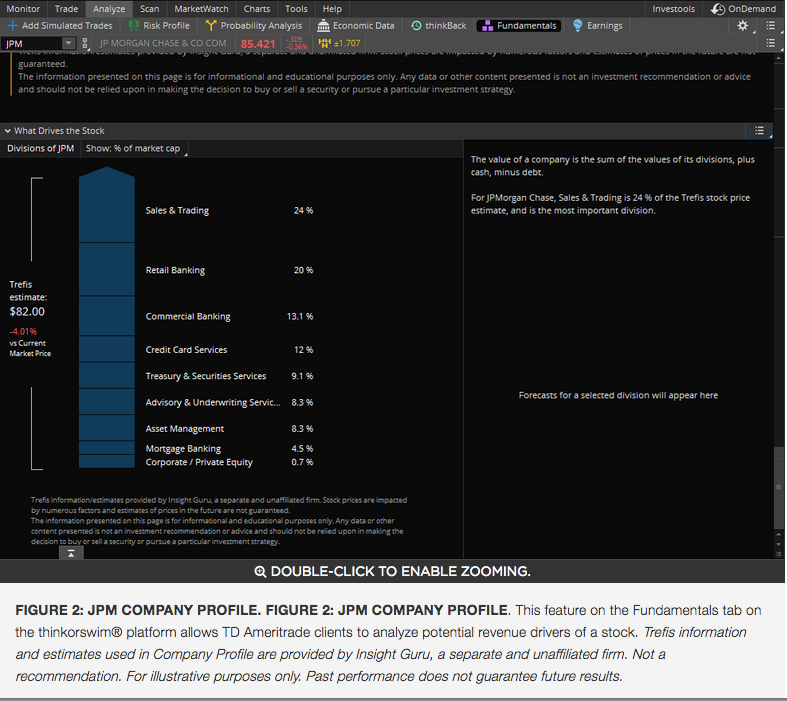Activate OnDemand mode
787x701 pixels.
click(744, 9)
